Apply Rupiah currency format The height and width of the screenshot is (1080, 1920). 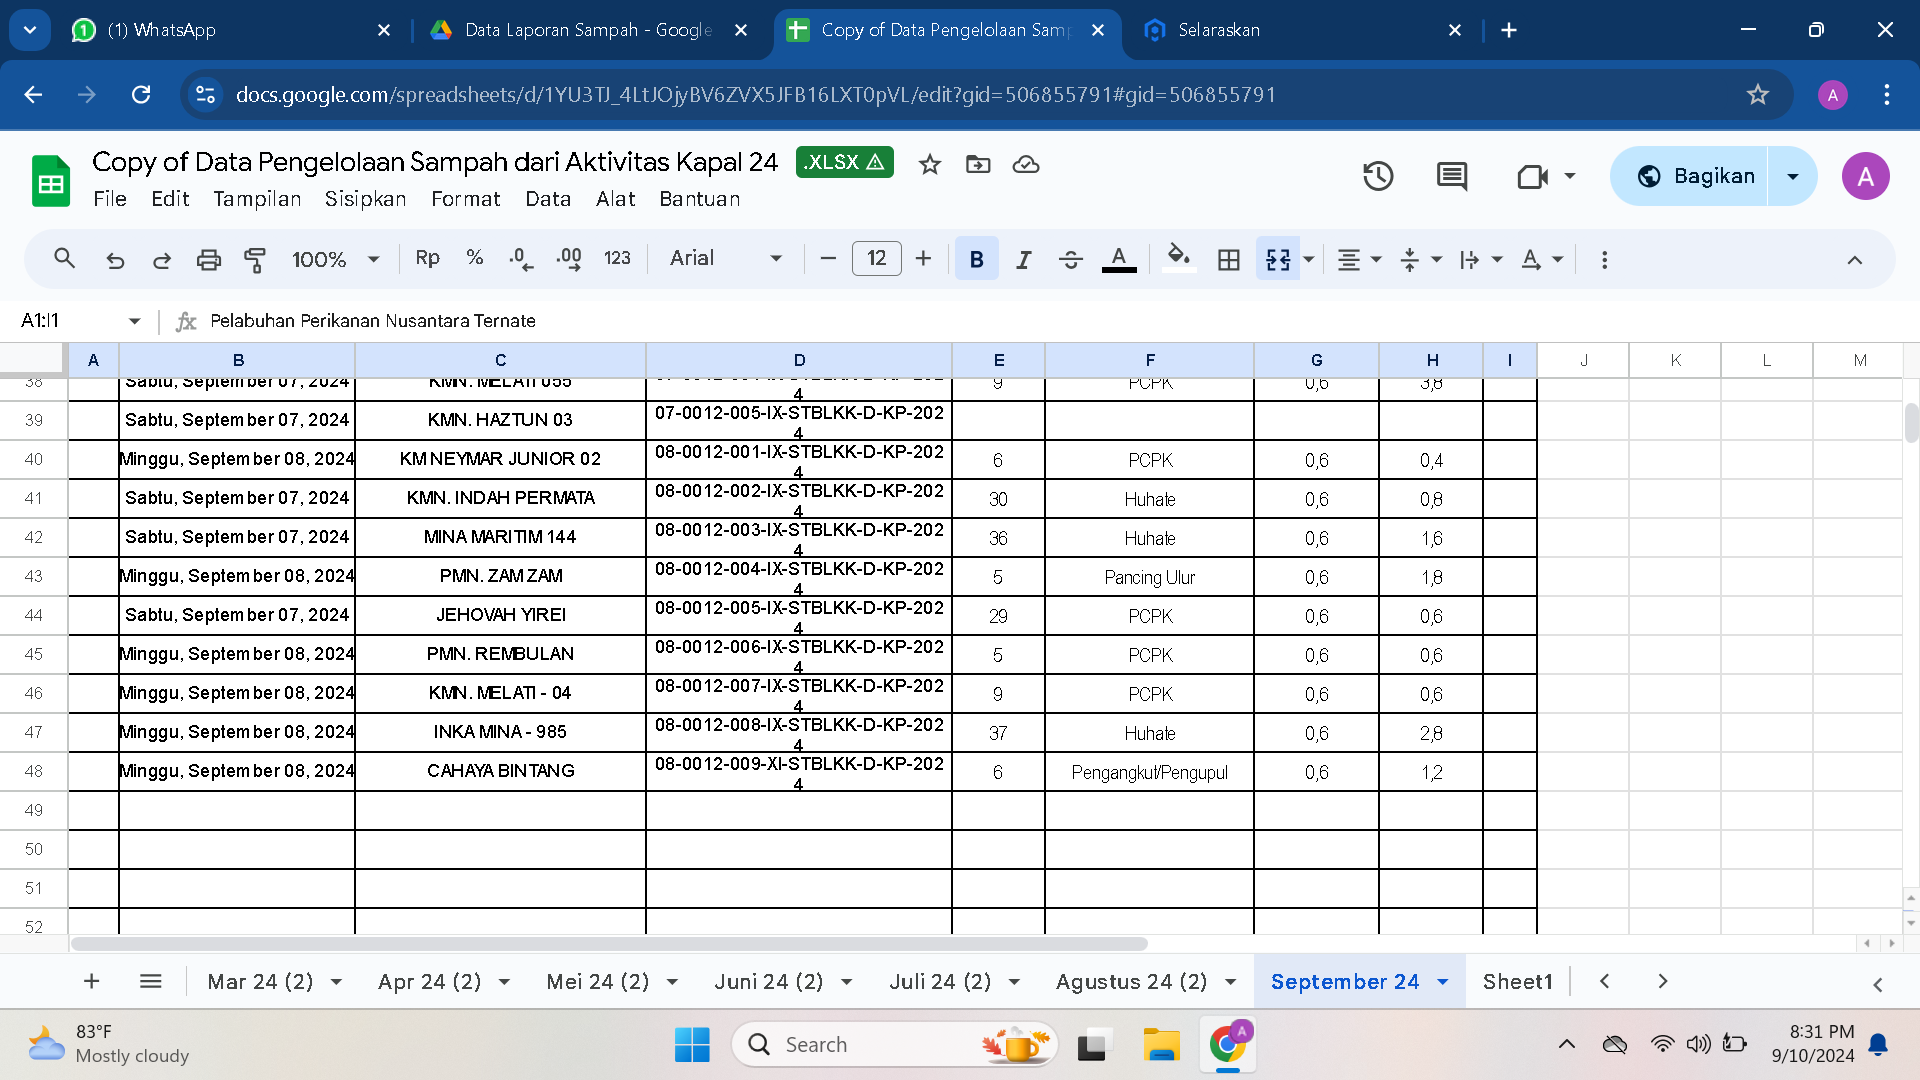pyautogui.click(x=427, y=258)
